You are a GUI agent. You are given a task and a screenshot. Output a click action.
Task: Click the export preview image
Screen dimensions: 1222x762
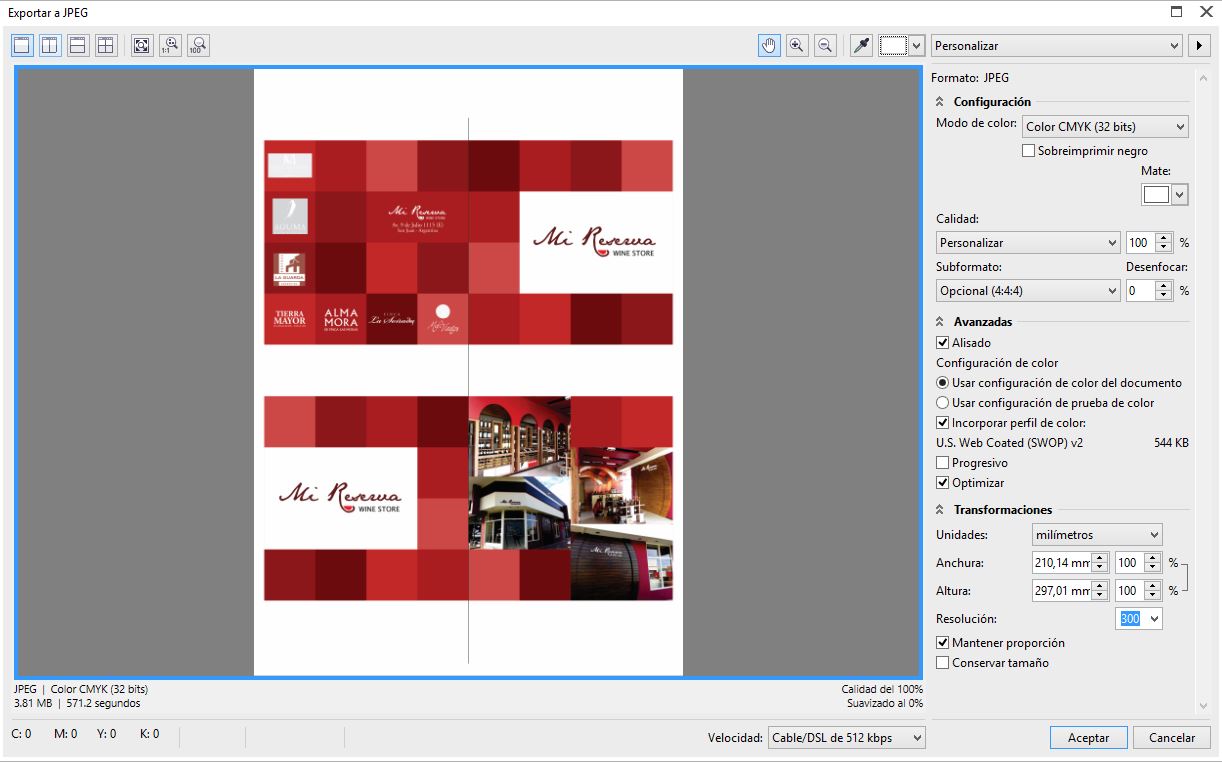point(468,372)
